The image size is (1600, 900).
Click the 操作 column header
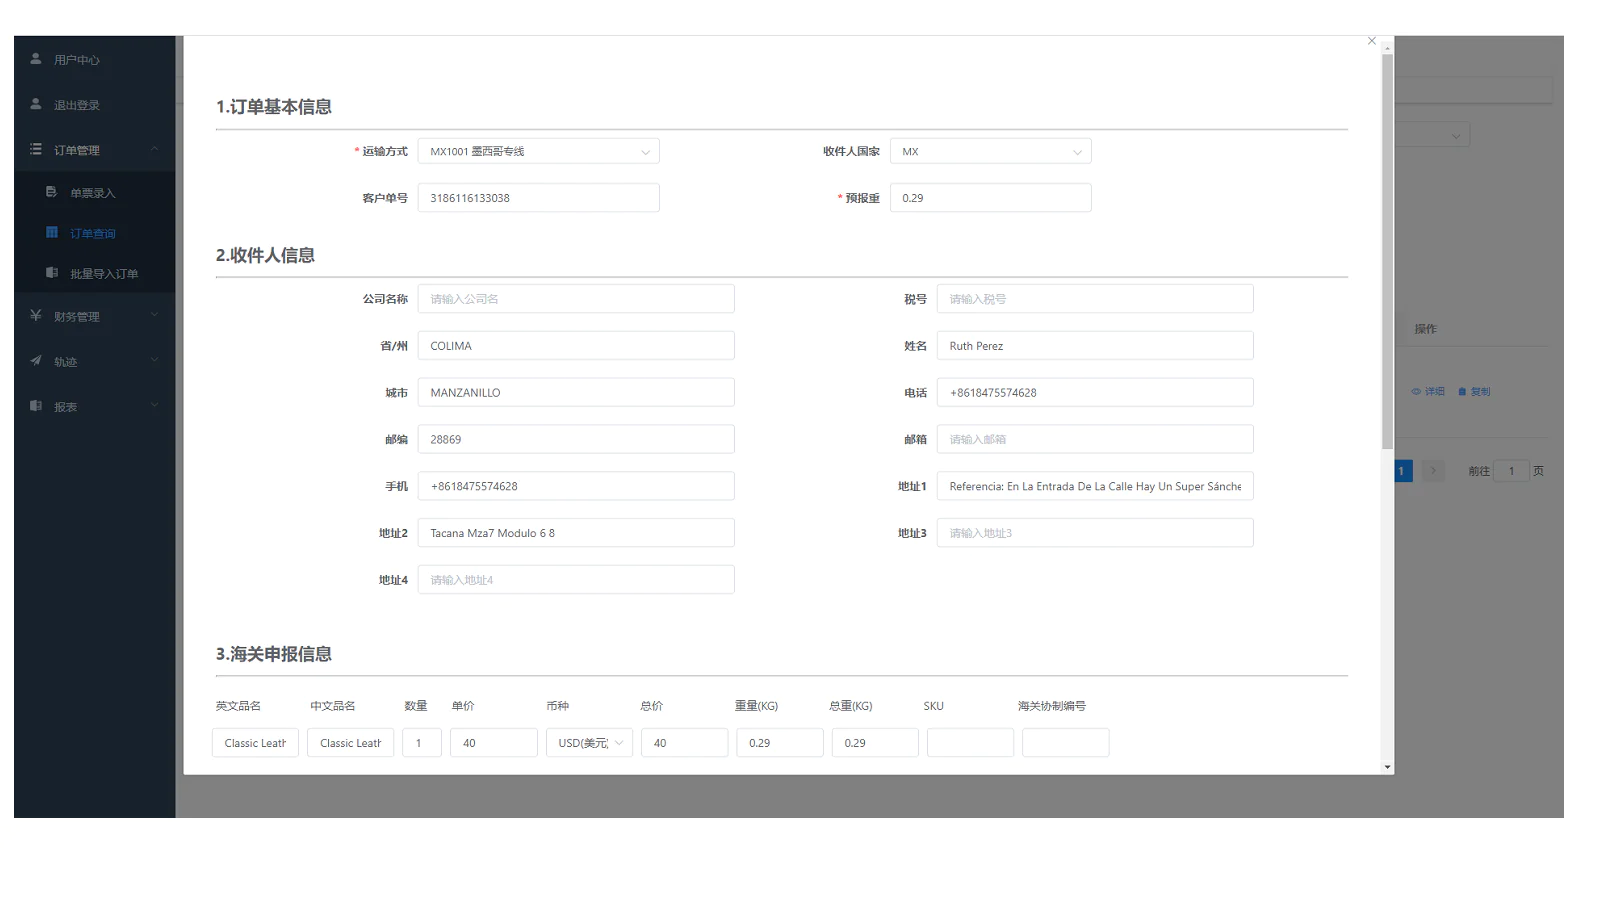pos(1425,329)
